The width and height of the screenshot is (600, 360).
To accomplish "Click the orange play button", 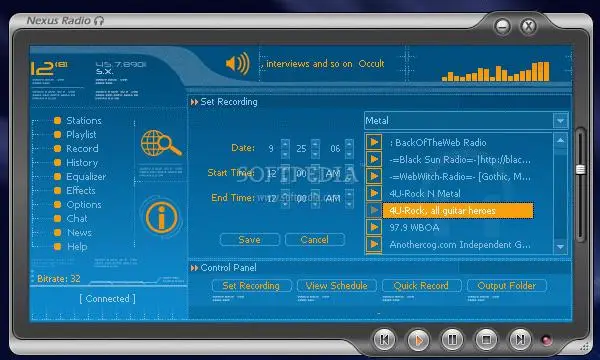I will 418,339.
